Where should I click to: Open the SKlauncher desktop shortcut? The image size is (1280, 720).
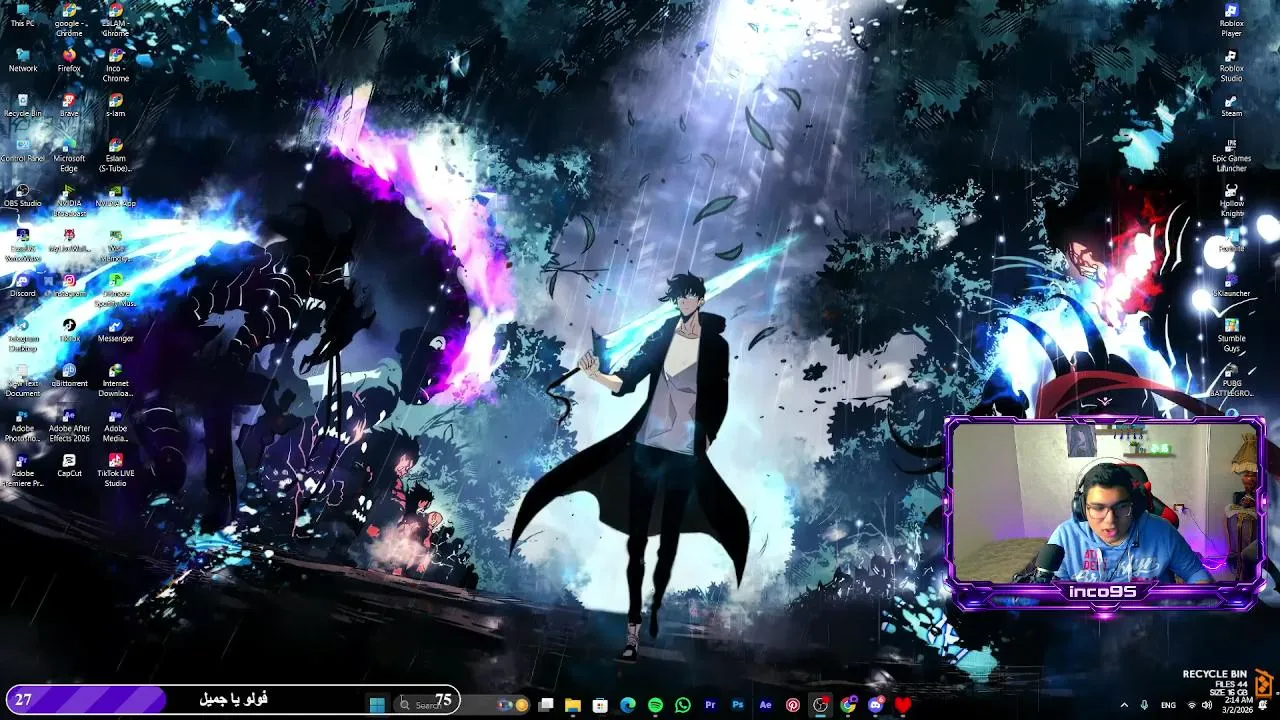point(1231,285)
